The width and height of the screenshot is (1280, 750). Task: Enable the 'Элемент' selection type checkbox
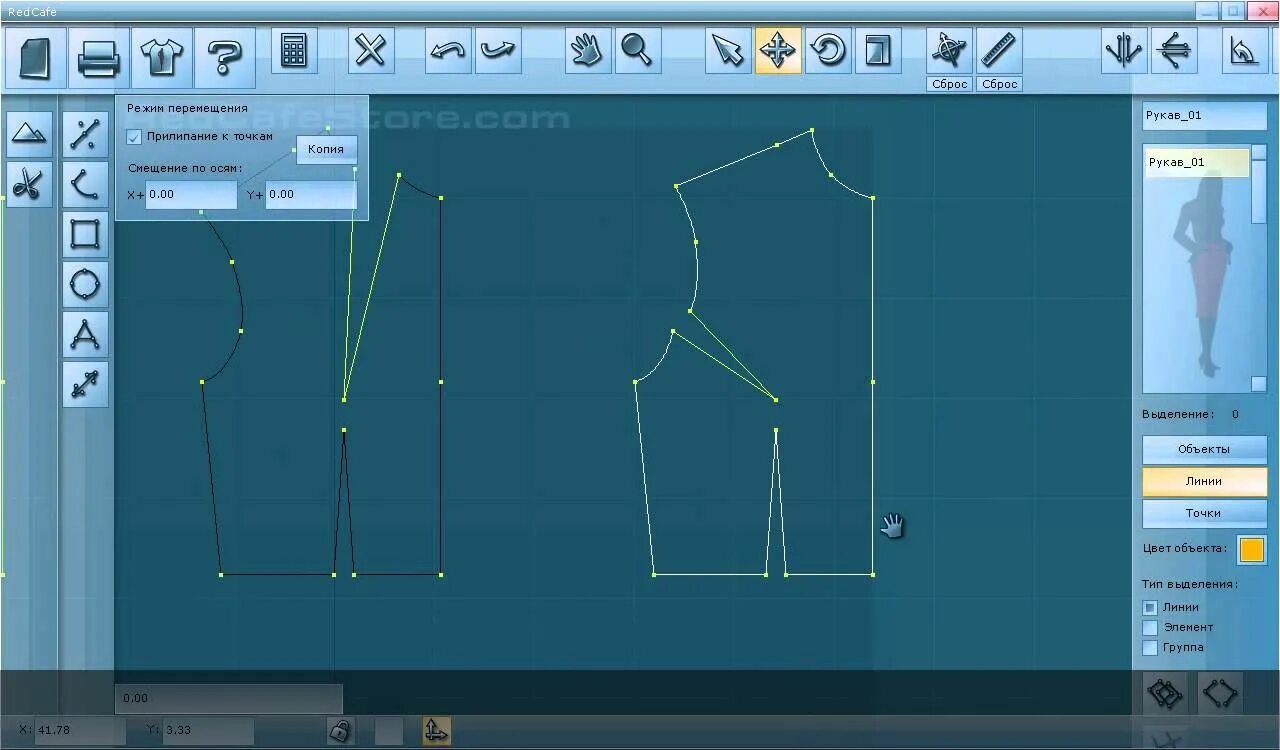[1150, 627]
